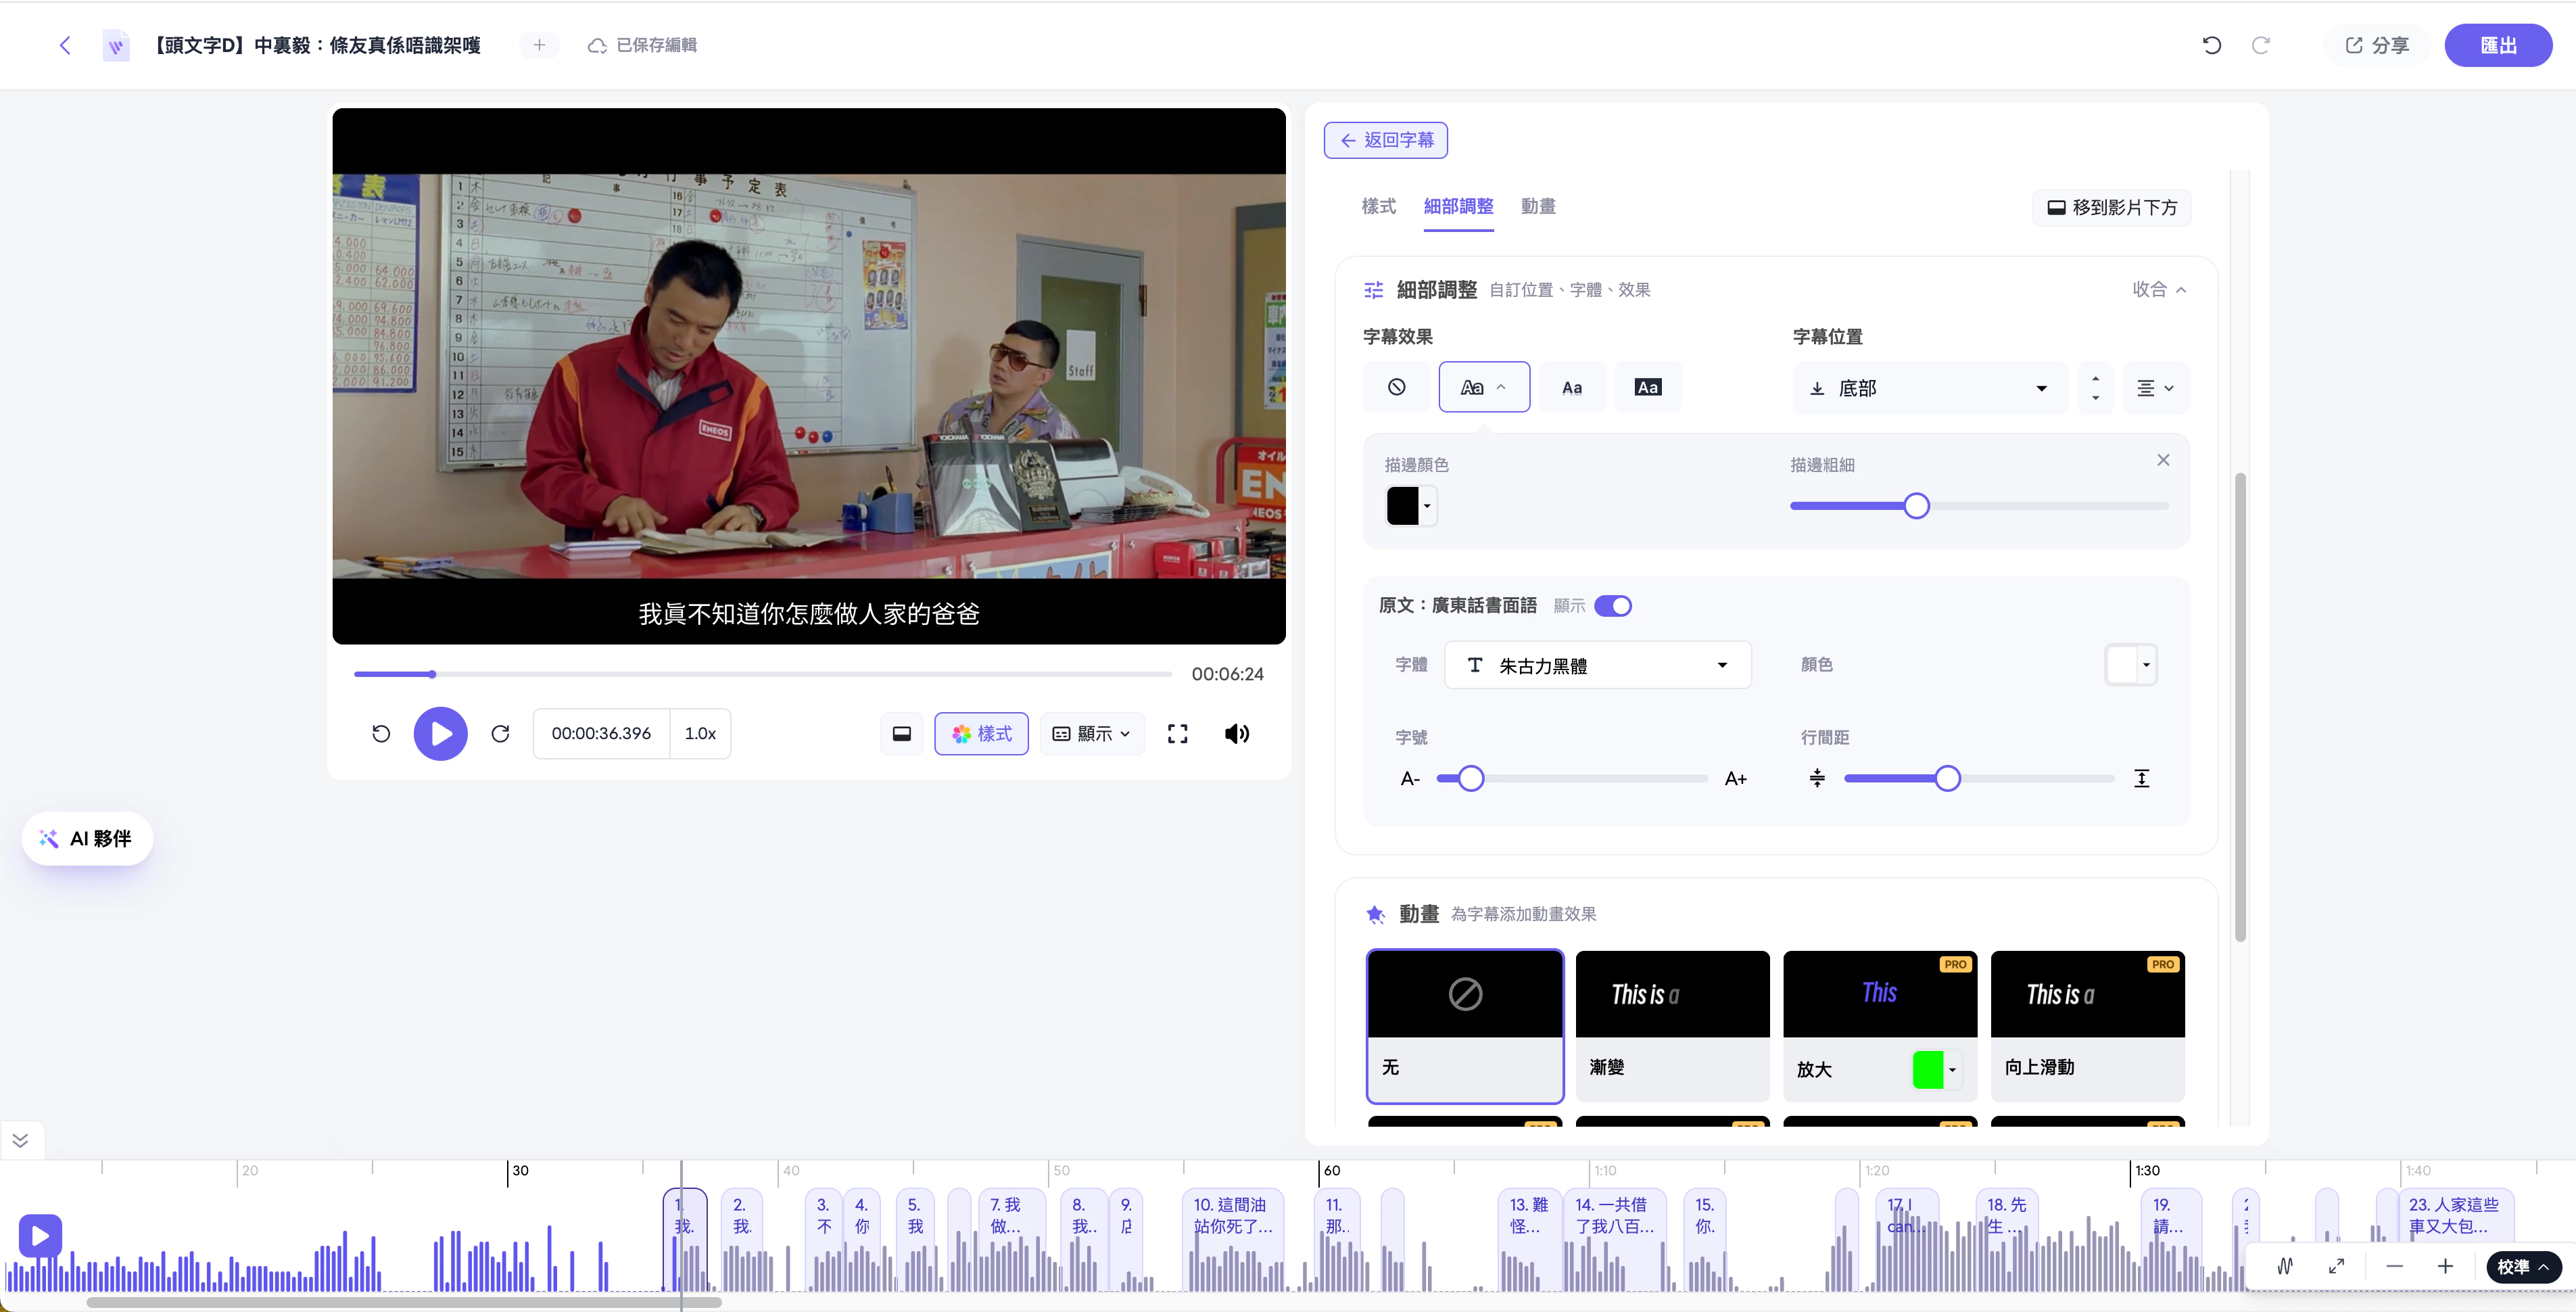
Task: Click the undo arrow icon
Action: pyautogui.click(x=2211, y=45)
